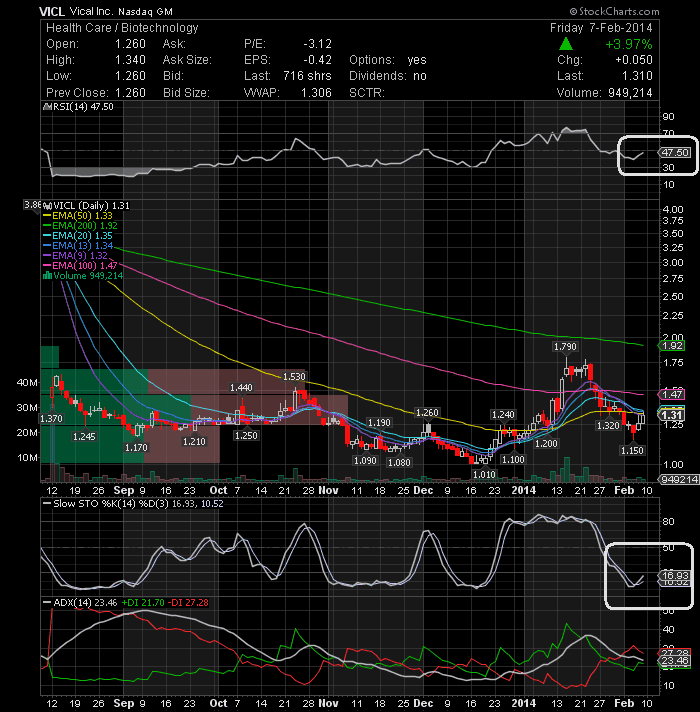Click the VICL ticker symbol in the header
The image size is (700, 712).
tap(52, 11)
